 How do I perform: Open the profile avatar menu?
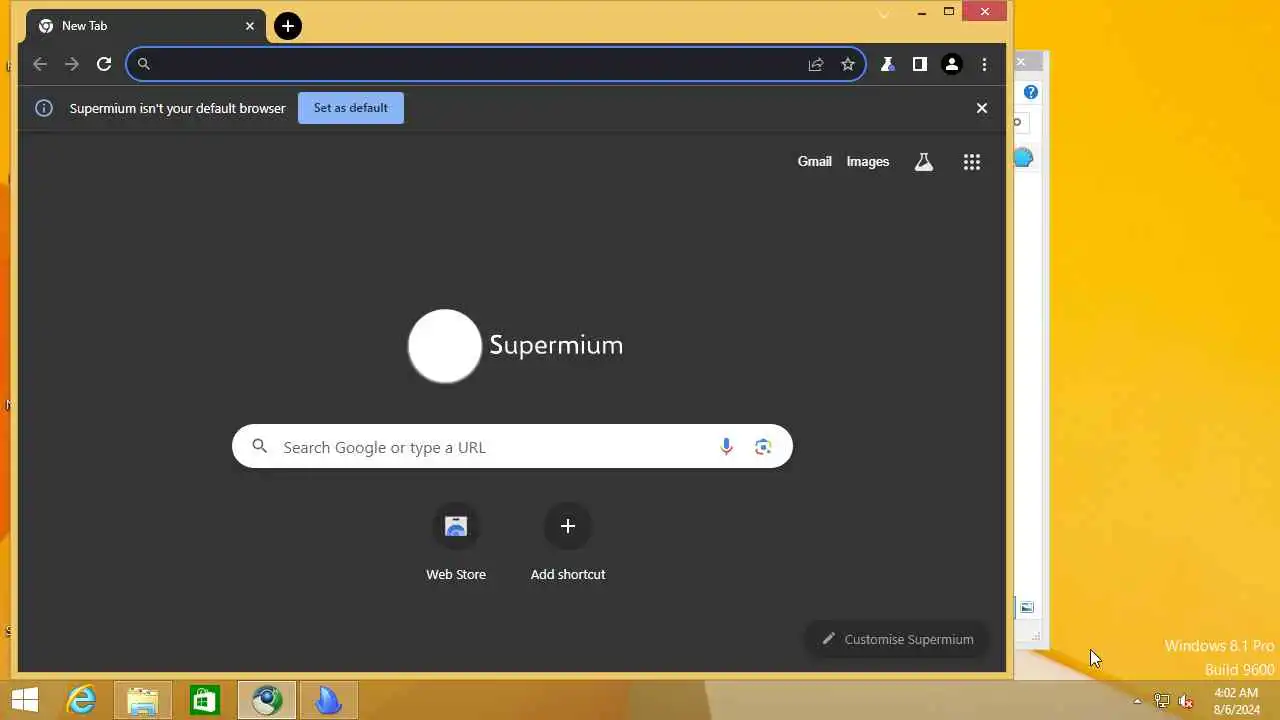coord(952,64)
